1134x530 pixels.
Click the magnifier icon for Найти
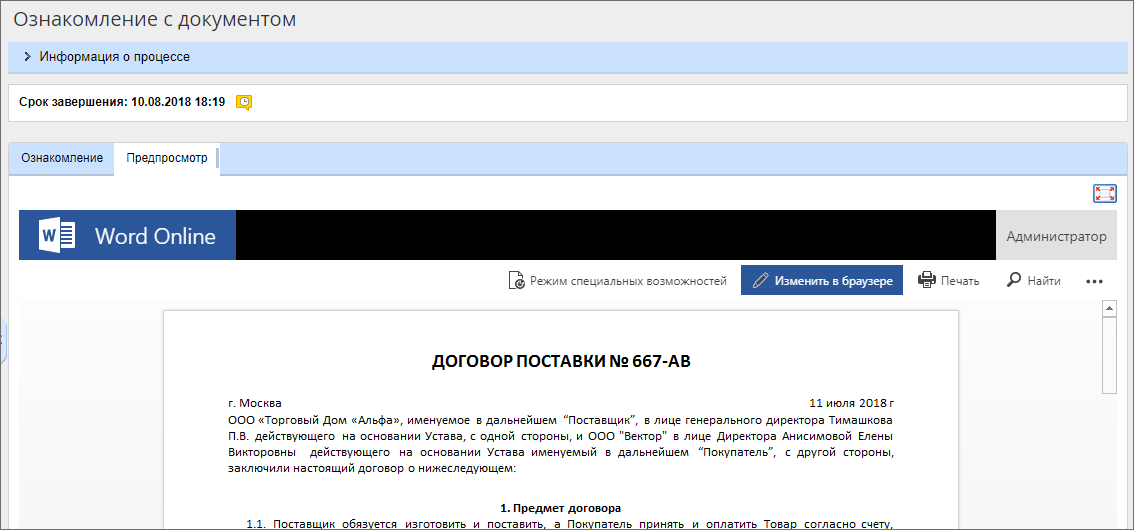[x=1014, y=281]
